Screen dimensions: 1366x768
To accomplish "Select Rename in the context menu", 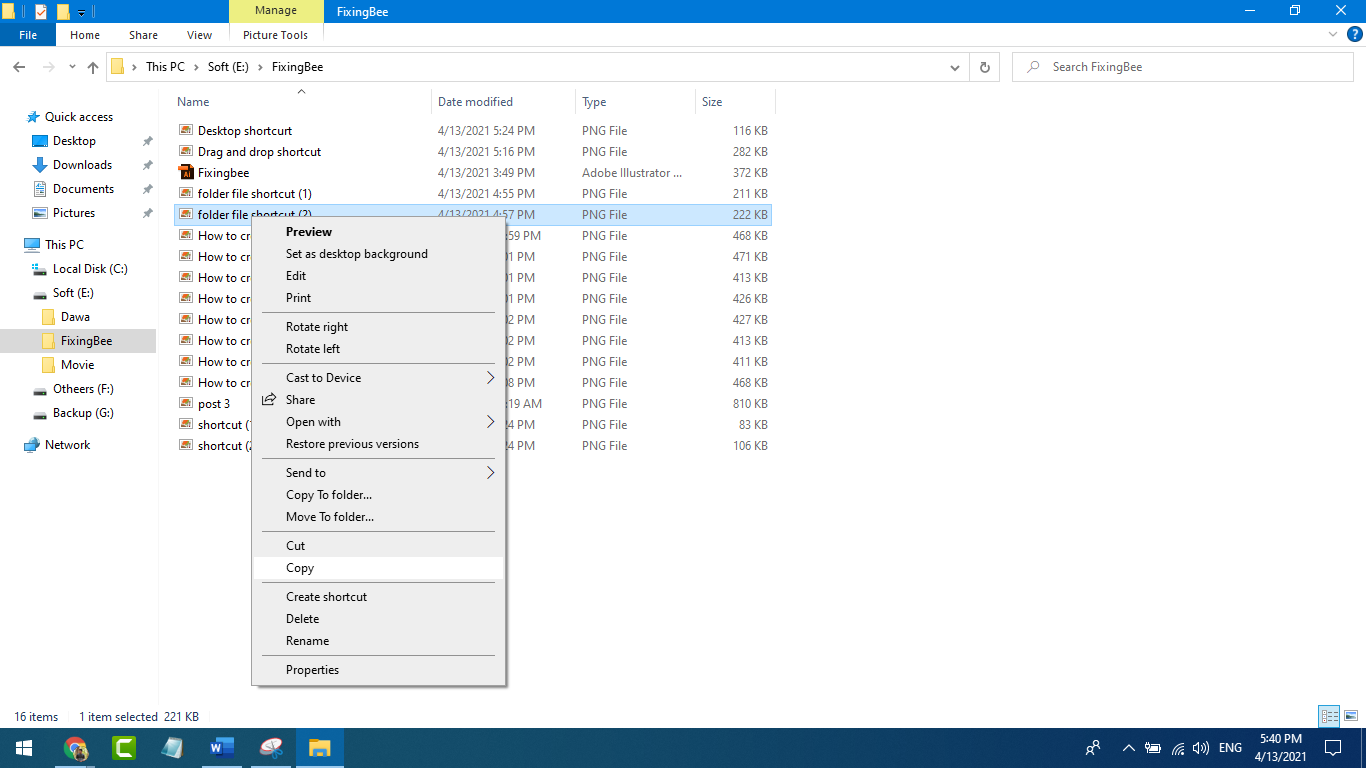I will coord(307,641).
